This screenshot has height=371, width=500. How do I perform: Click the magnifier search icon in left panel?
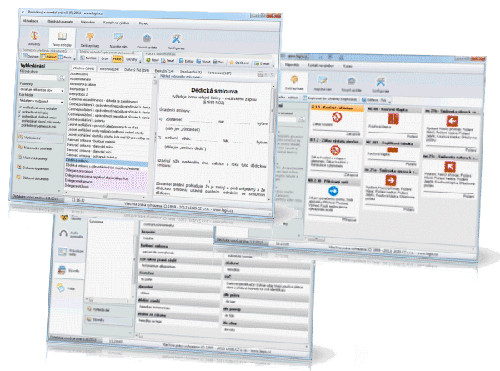[x=61, y=78]
